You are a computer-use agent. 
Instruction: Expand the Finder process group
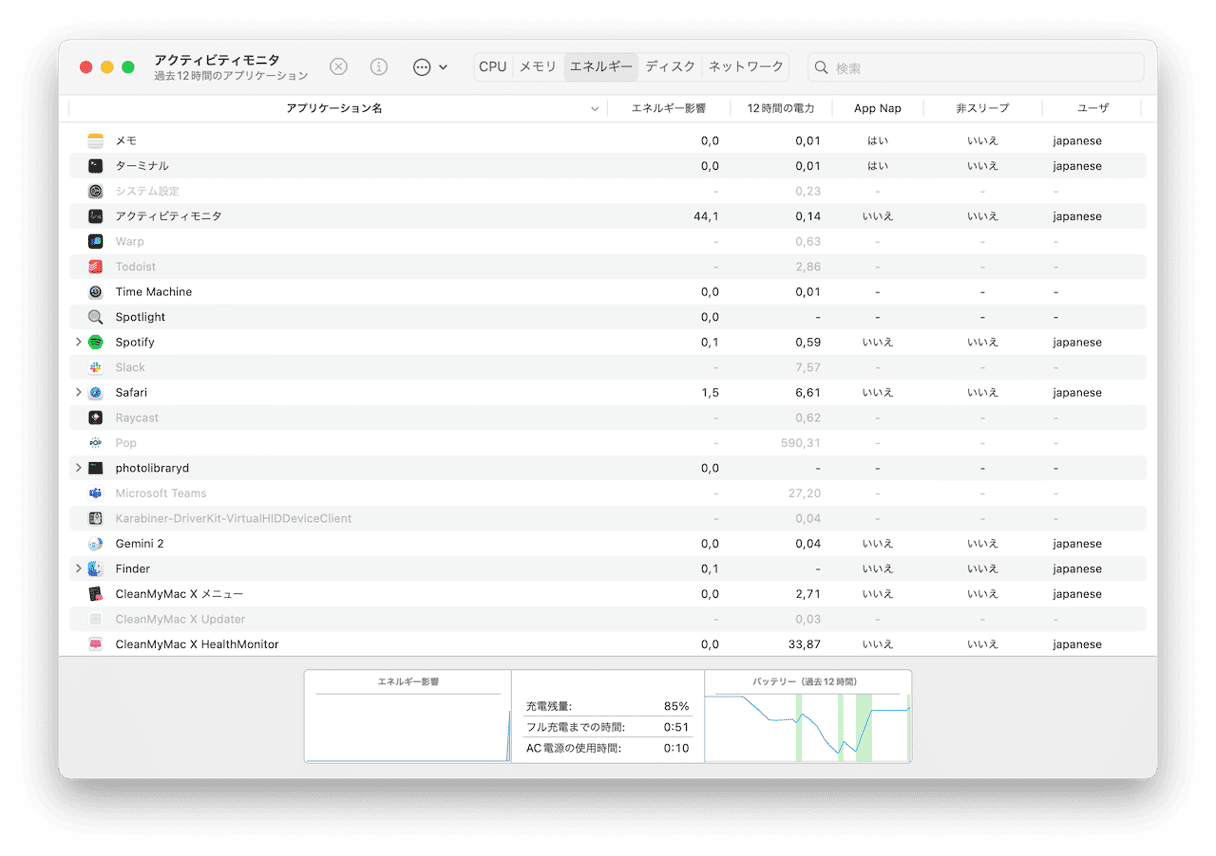click(x=78, y=569)
